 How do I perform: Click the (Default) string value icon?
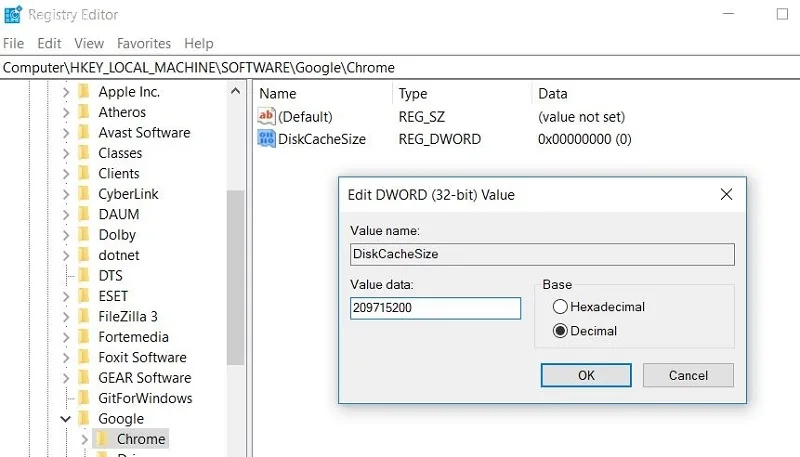[266, 116]
